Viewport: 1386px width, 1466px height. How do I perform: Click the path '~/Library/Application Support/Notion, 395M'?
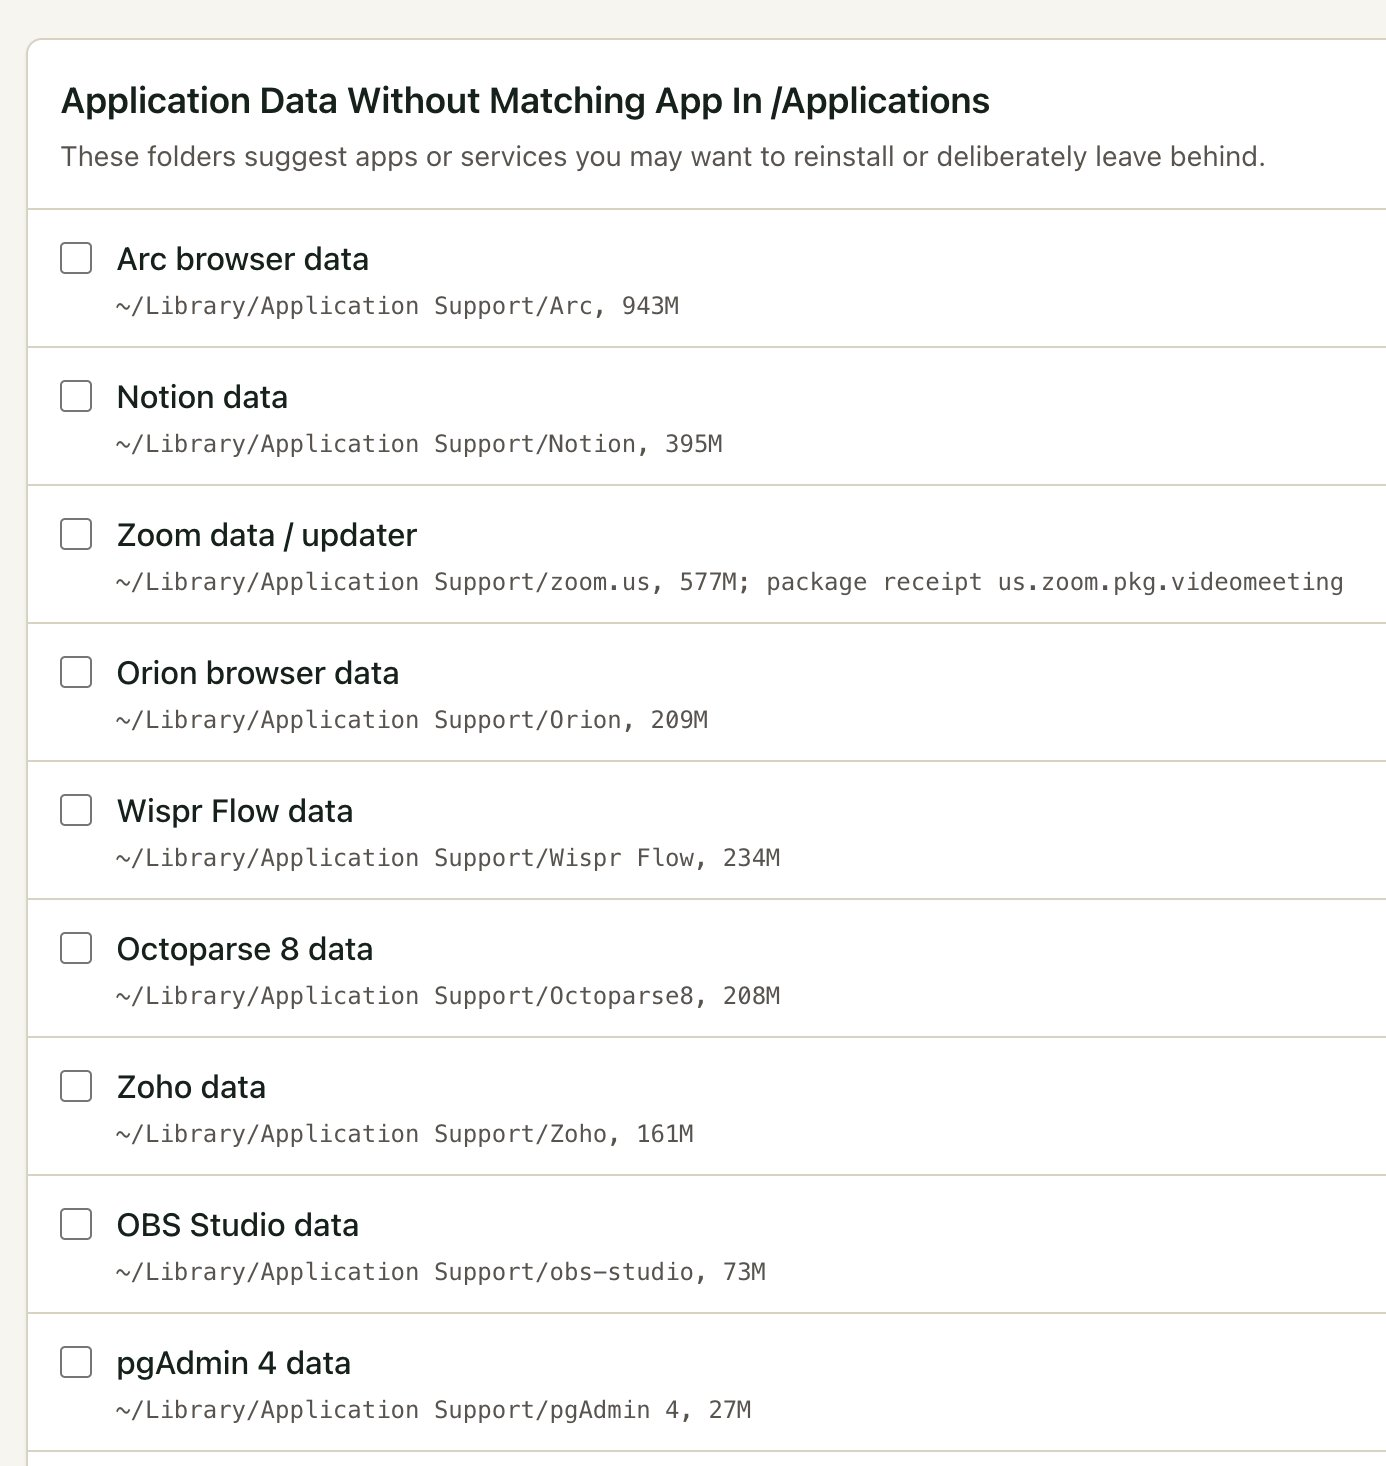pyautogui.click(x=419, y=444)
